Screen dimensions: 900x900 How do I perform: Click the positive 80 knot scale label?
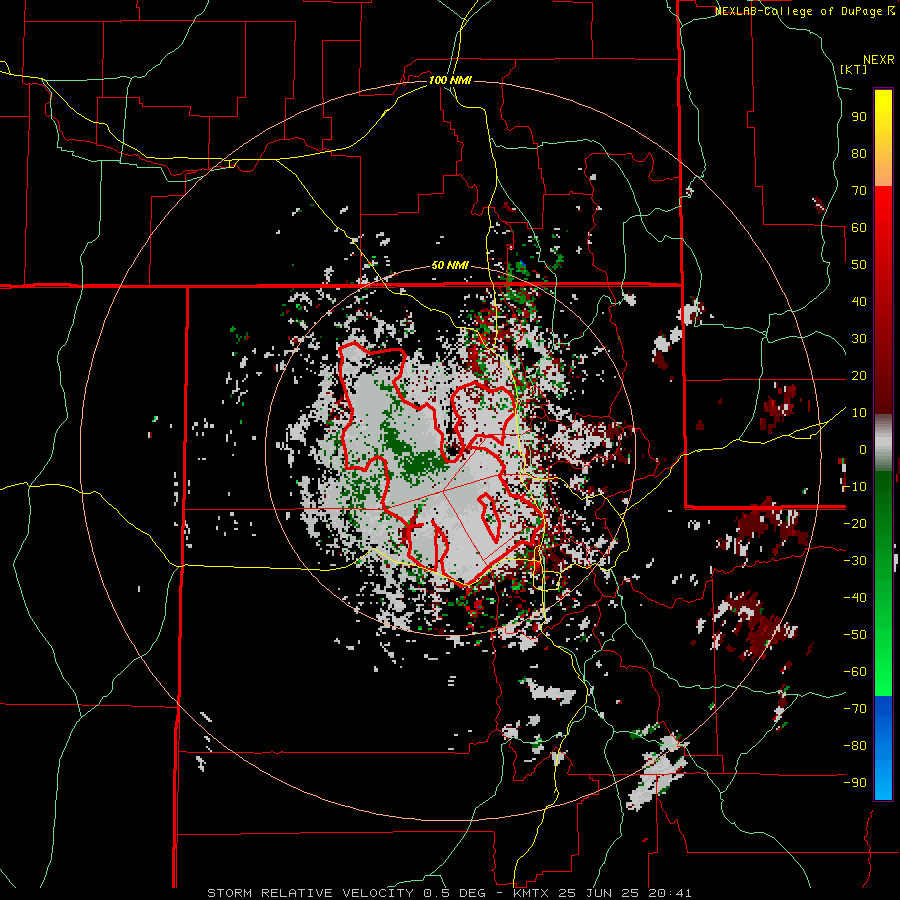[859, 154]
